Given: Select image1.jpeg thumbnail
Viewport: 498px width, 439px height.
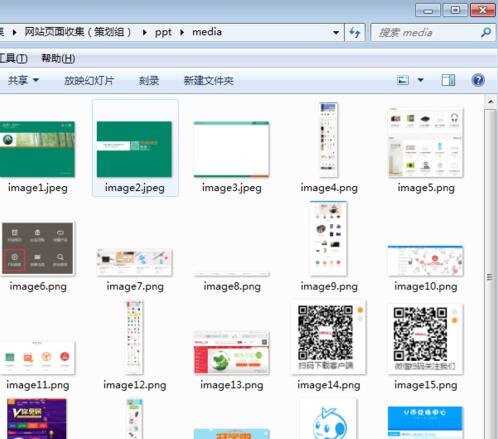Looking at the screenshot, I should [x=37, y=149].
